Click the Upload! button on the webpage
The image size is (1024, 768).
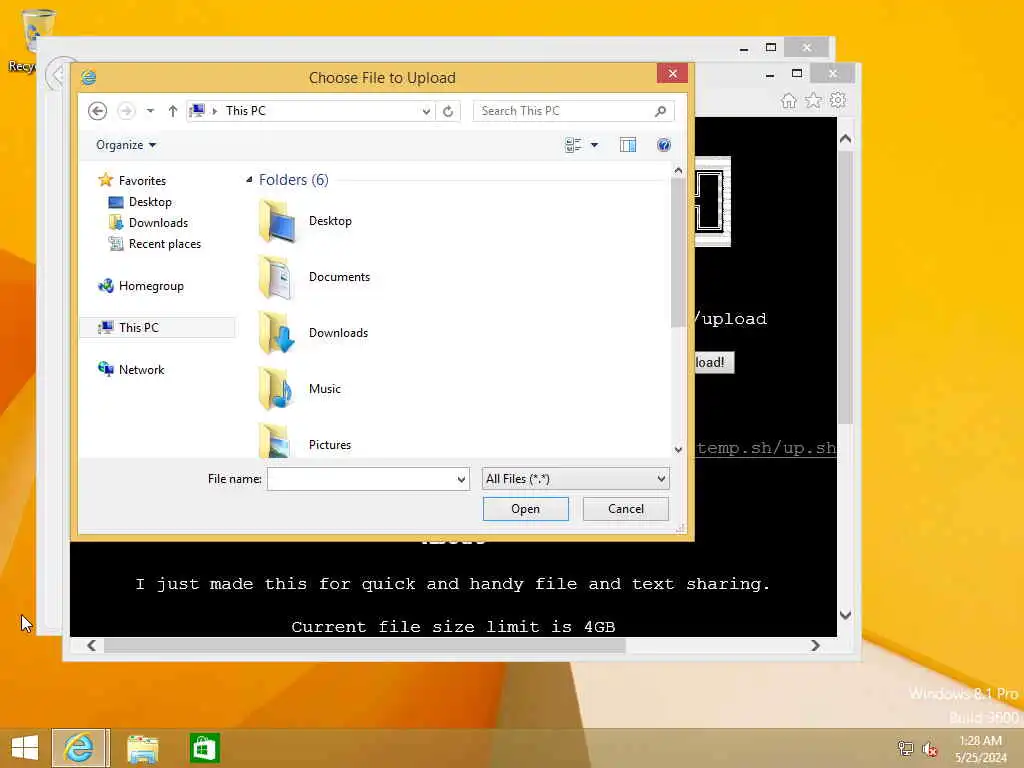[713, 362]
